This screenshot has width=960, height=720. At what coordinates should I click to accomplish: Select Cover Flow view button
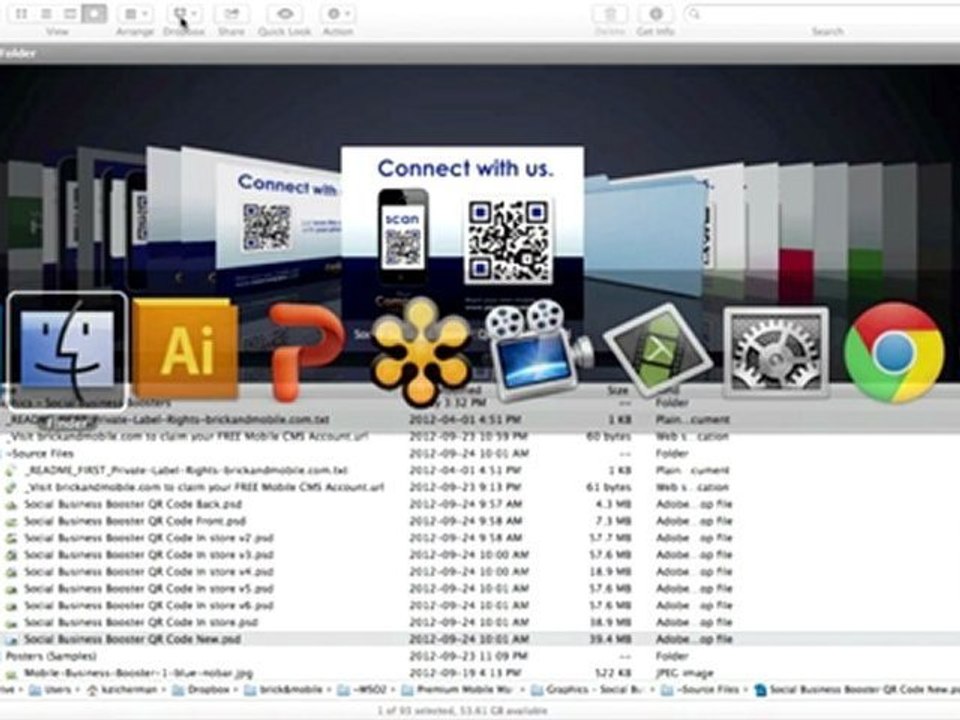coord(94,13)
